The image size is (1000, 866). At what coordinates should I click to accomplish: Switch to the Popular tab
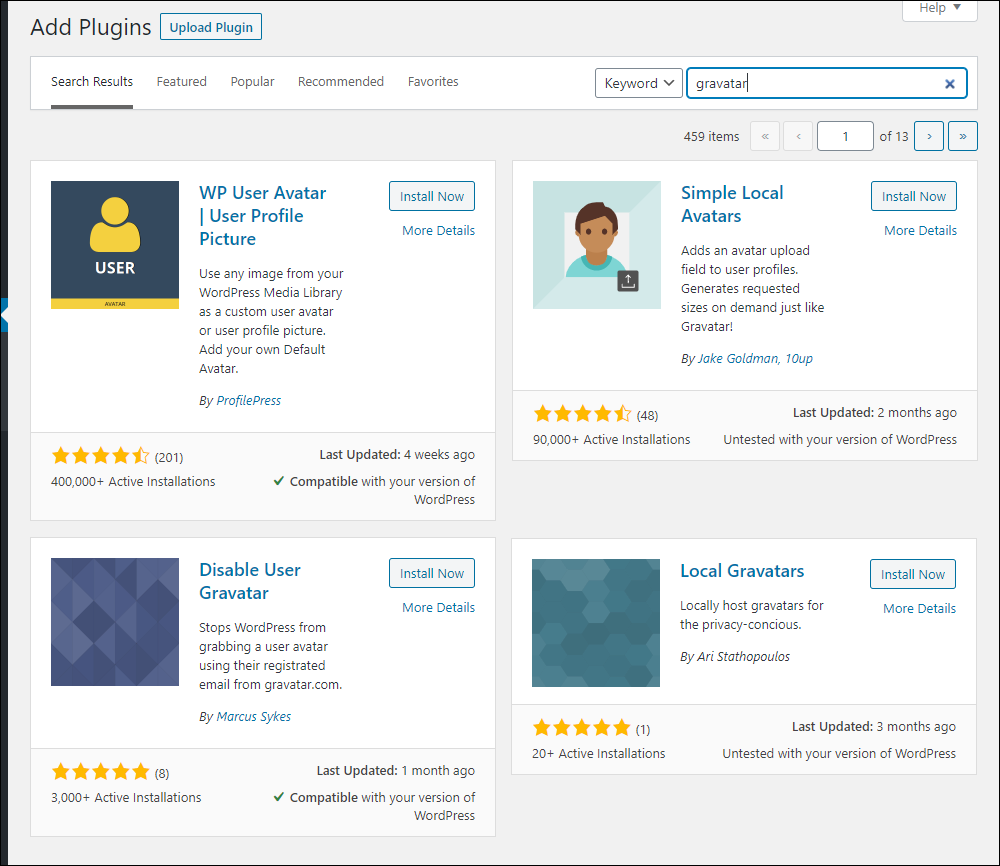(x=253, y=82)
